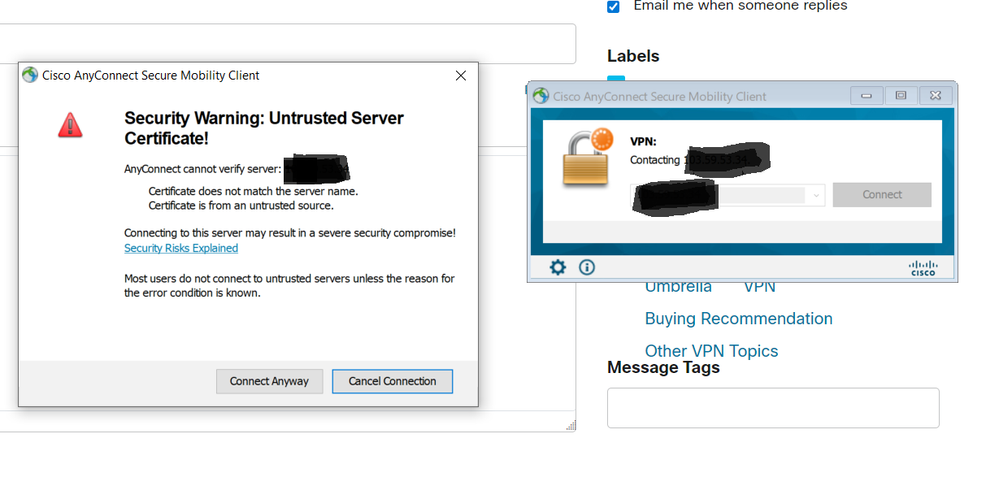
Task: Click the 'VPN:' label in AnyConnect window
Action: point(643,141)
